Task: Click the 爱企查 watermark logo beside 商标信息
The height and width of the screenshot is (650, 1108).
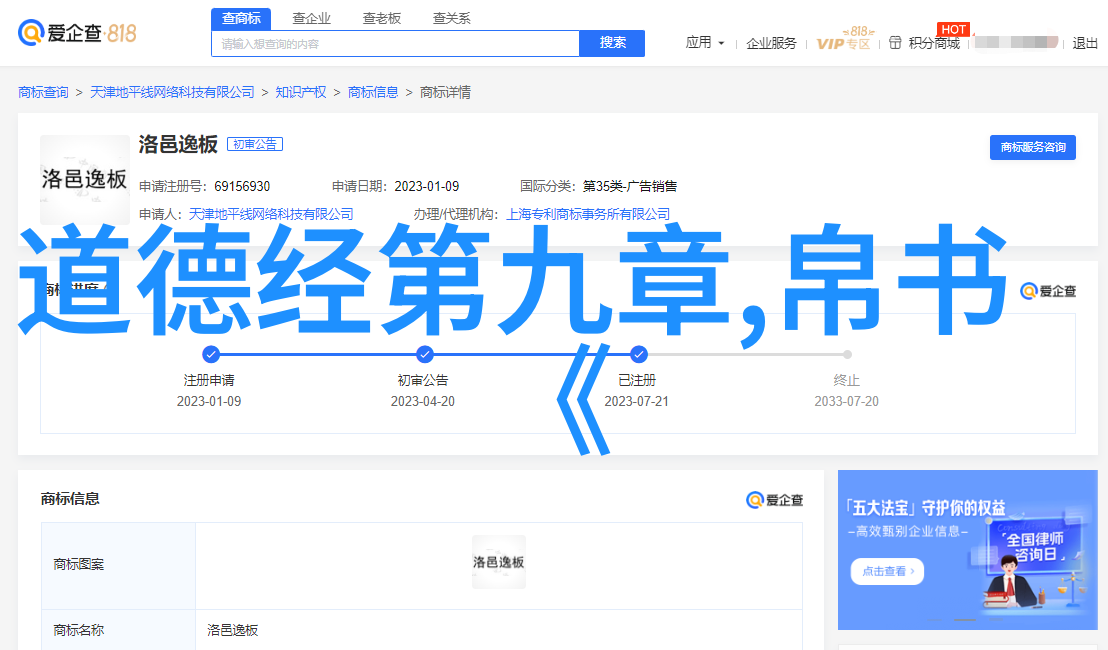Action: pos(774,500)
